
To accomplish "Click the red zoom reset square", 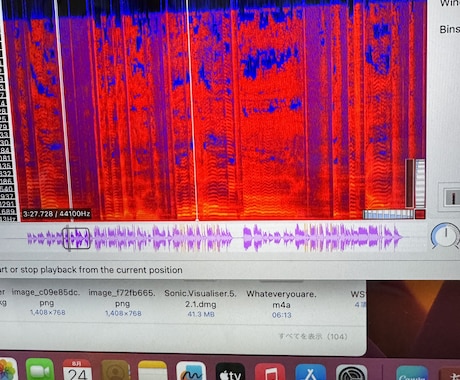I will (x=420, y=214).
